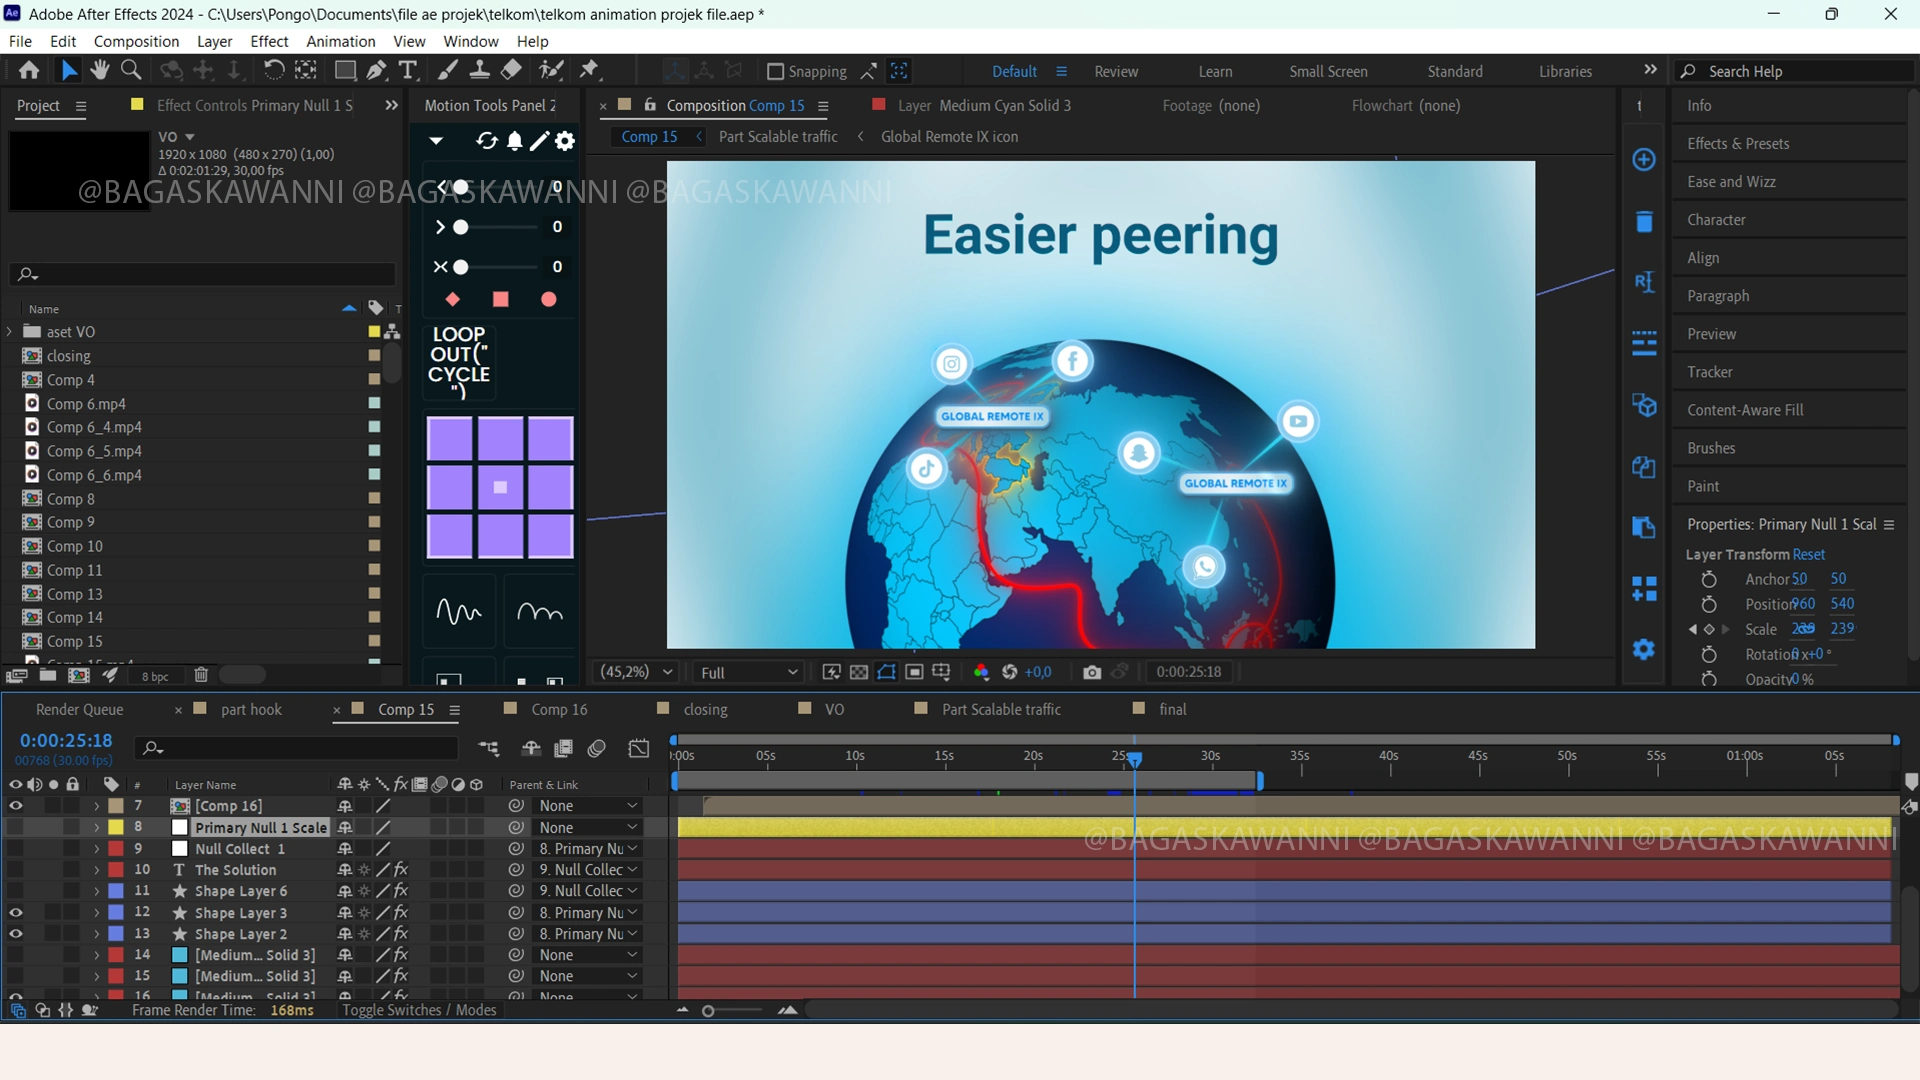Select the Puppet Pin tool
The height and width of the screenshot is (1080, 1920).
click(589, 70)
